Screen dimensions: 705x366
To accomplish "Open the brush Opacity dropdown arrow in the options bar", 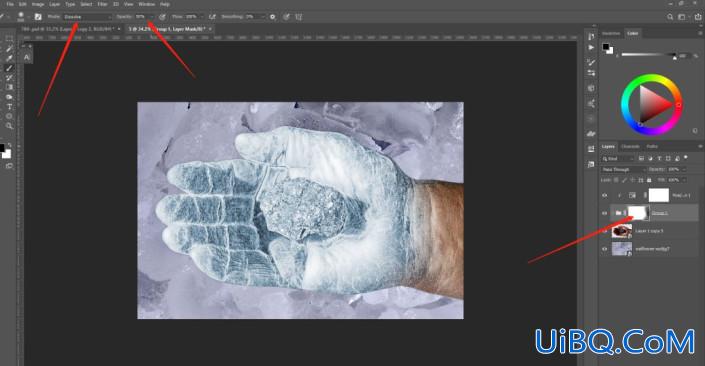I will coord(152,17).
